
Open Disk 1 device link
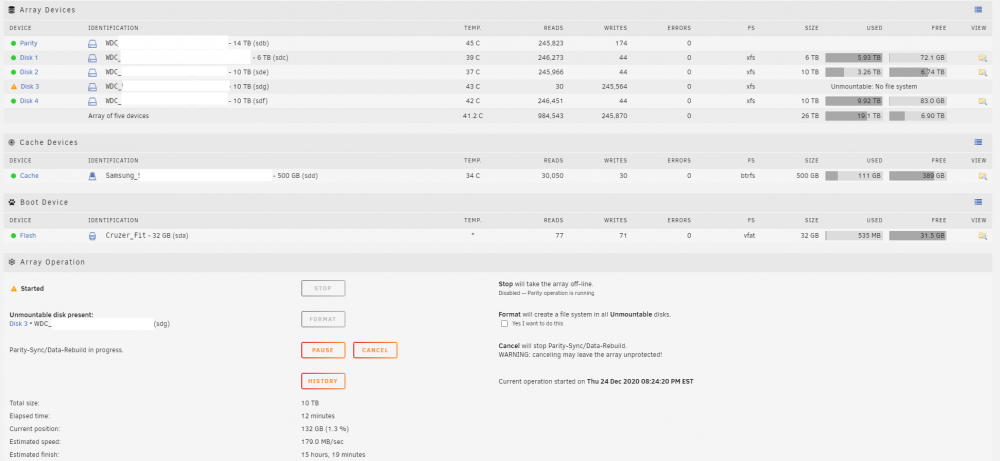click(29, 57)
